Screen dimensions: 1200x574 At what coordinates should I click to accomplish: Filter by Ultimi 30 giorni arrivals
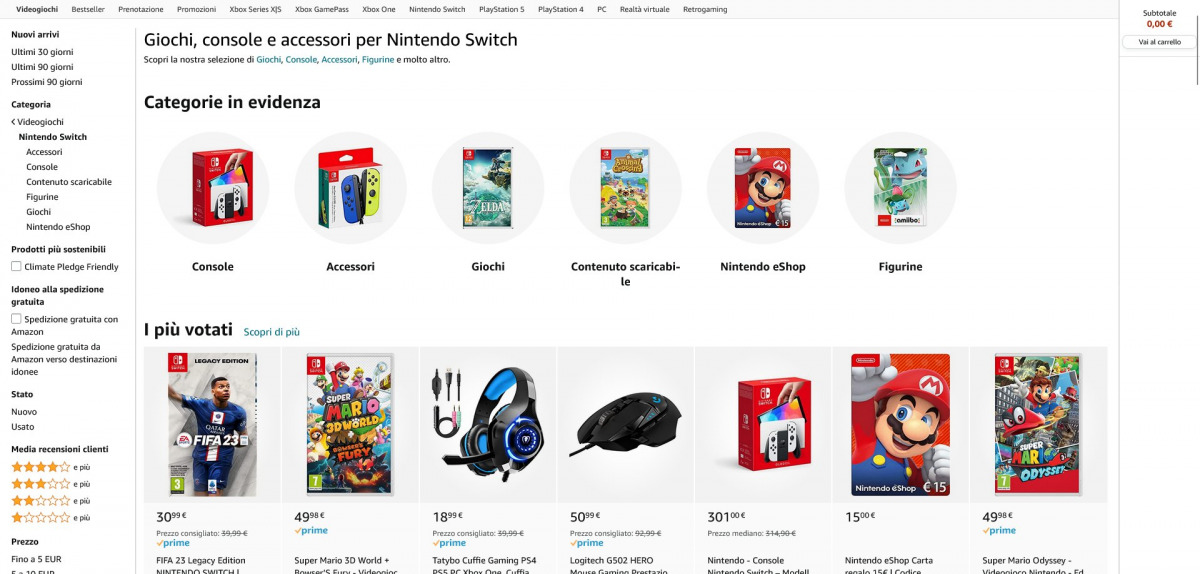(42, 51)
